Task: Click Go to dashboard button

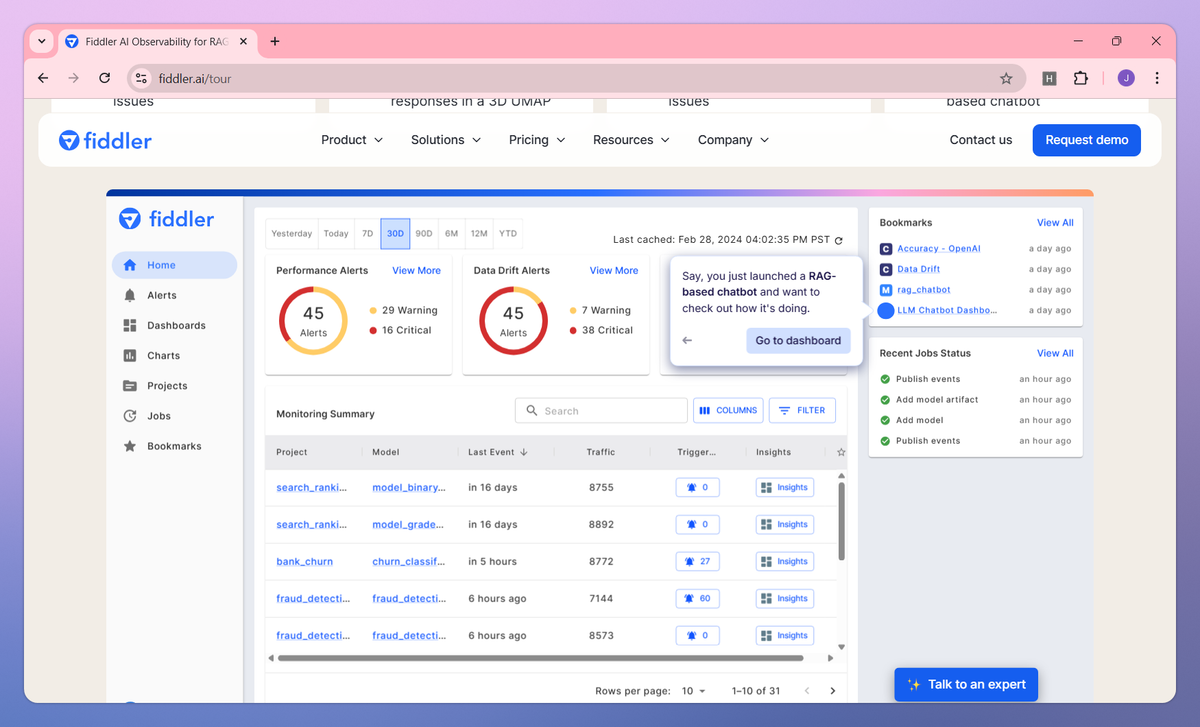Action: pos(798,340)
